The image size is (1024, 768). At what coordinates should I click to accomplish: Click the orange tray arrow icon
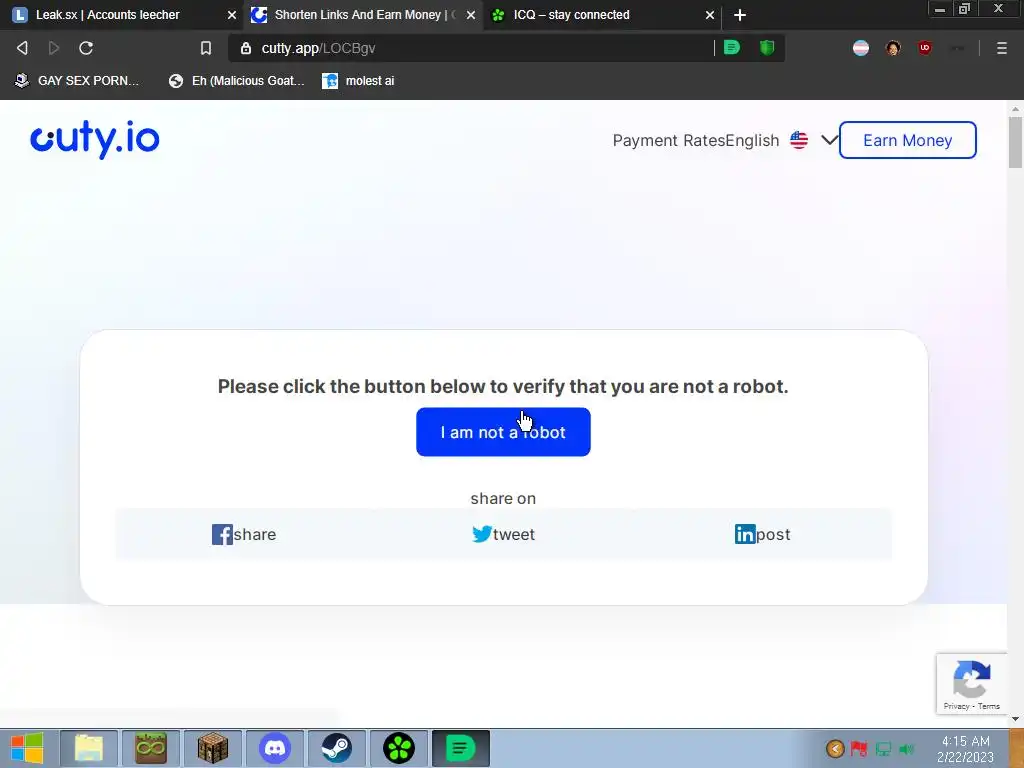point(835,748)
